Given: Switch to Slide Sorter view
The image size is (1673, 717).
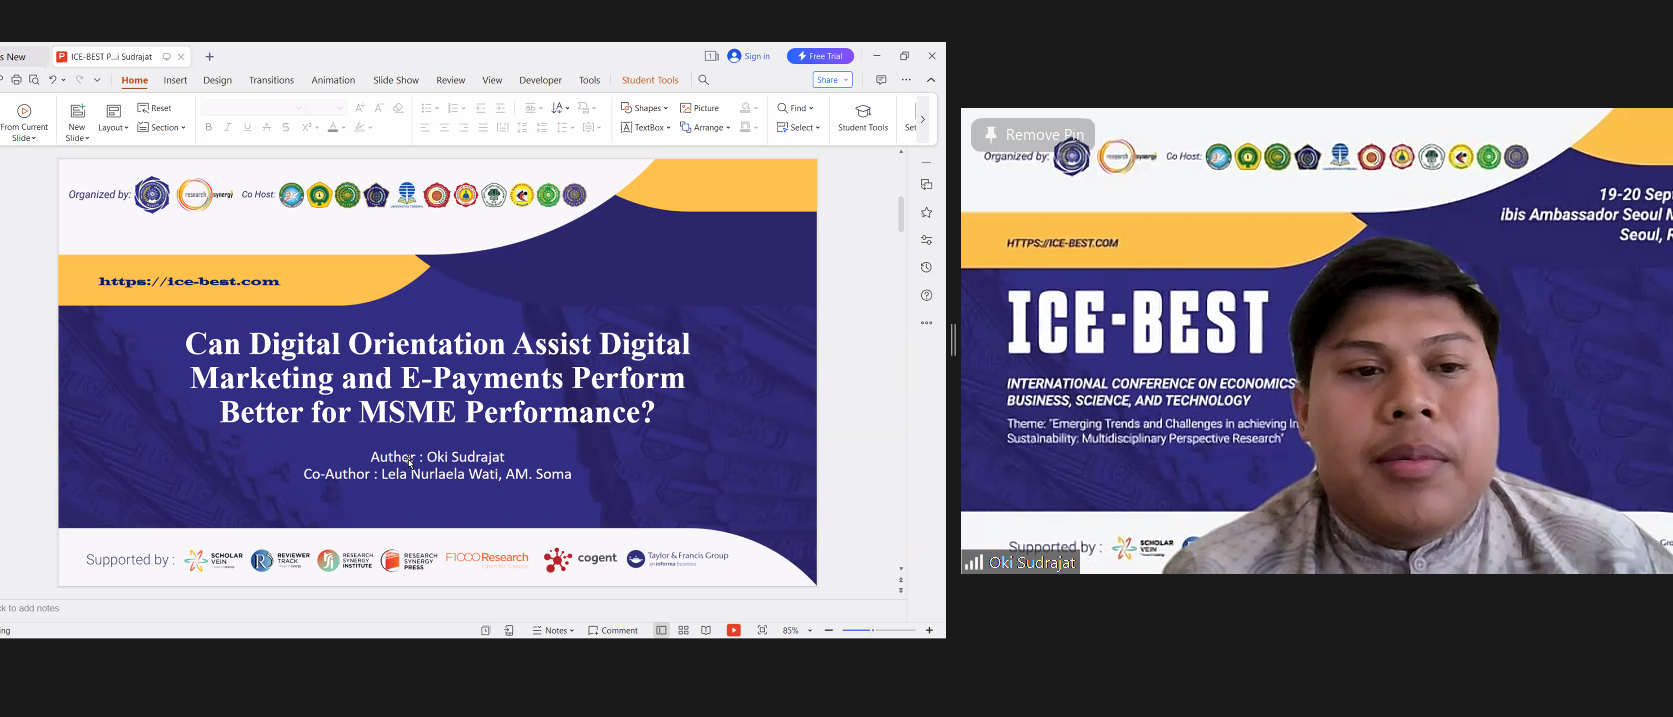Looking at the screenshot, I should 684,630.
